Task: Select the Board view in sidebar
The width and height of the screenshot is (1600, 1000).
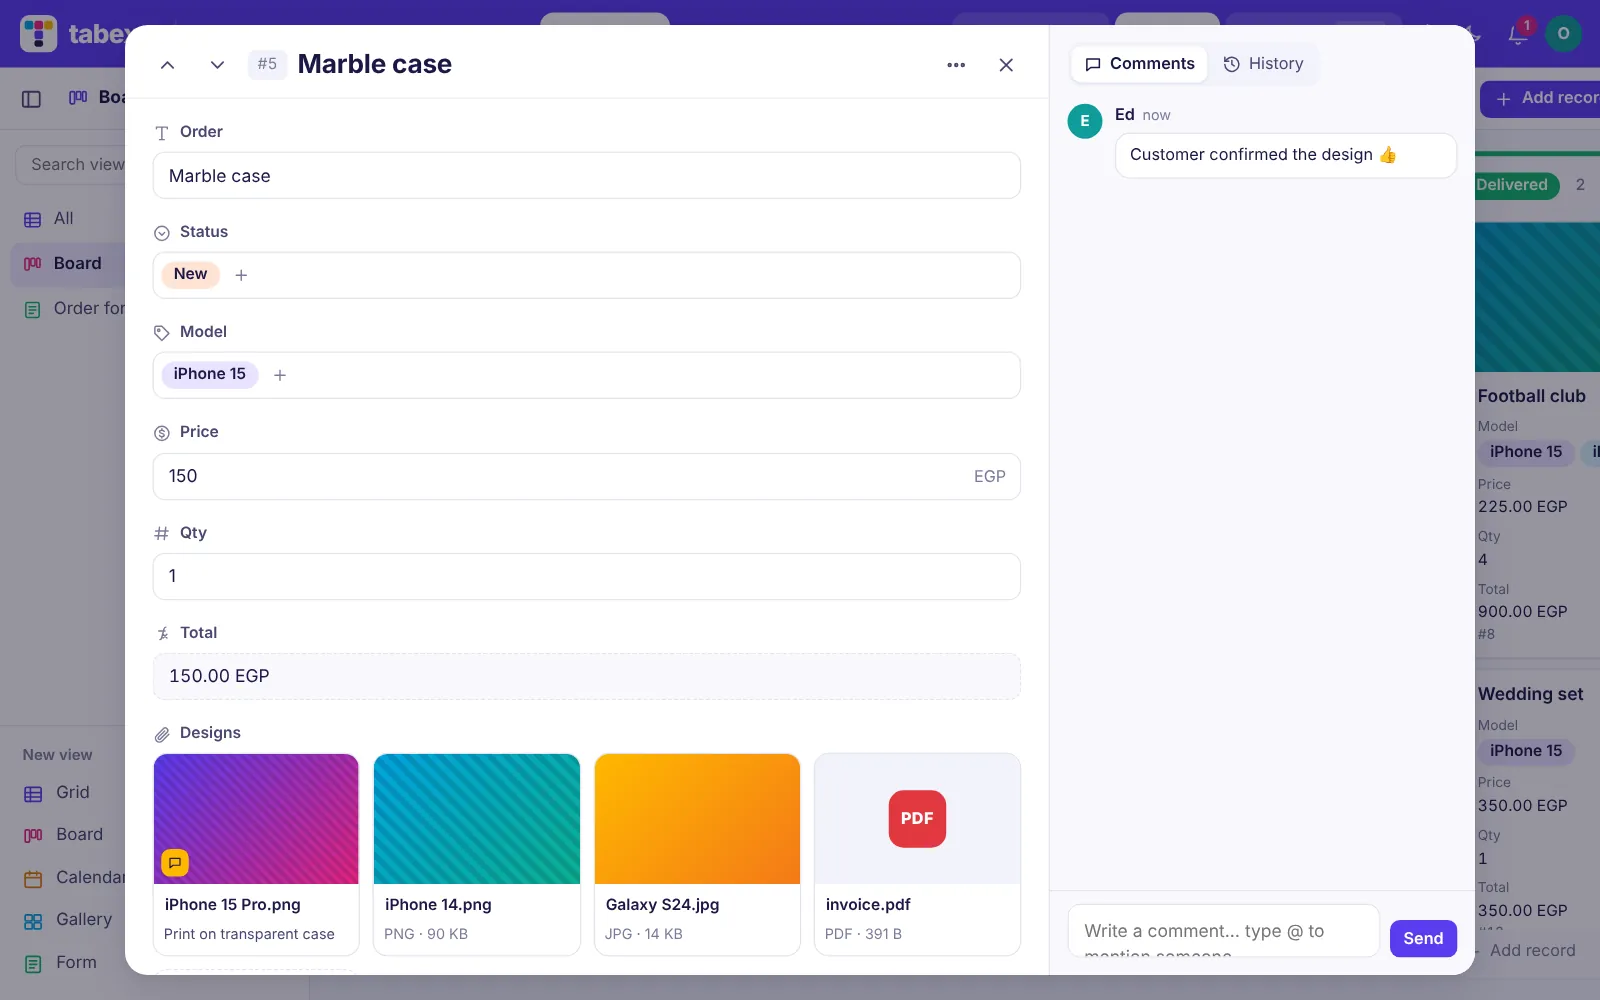Action: [68, 264]
